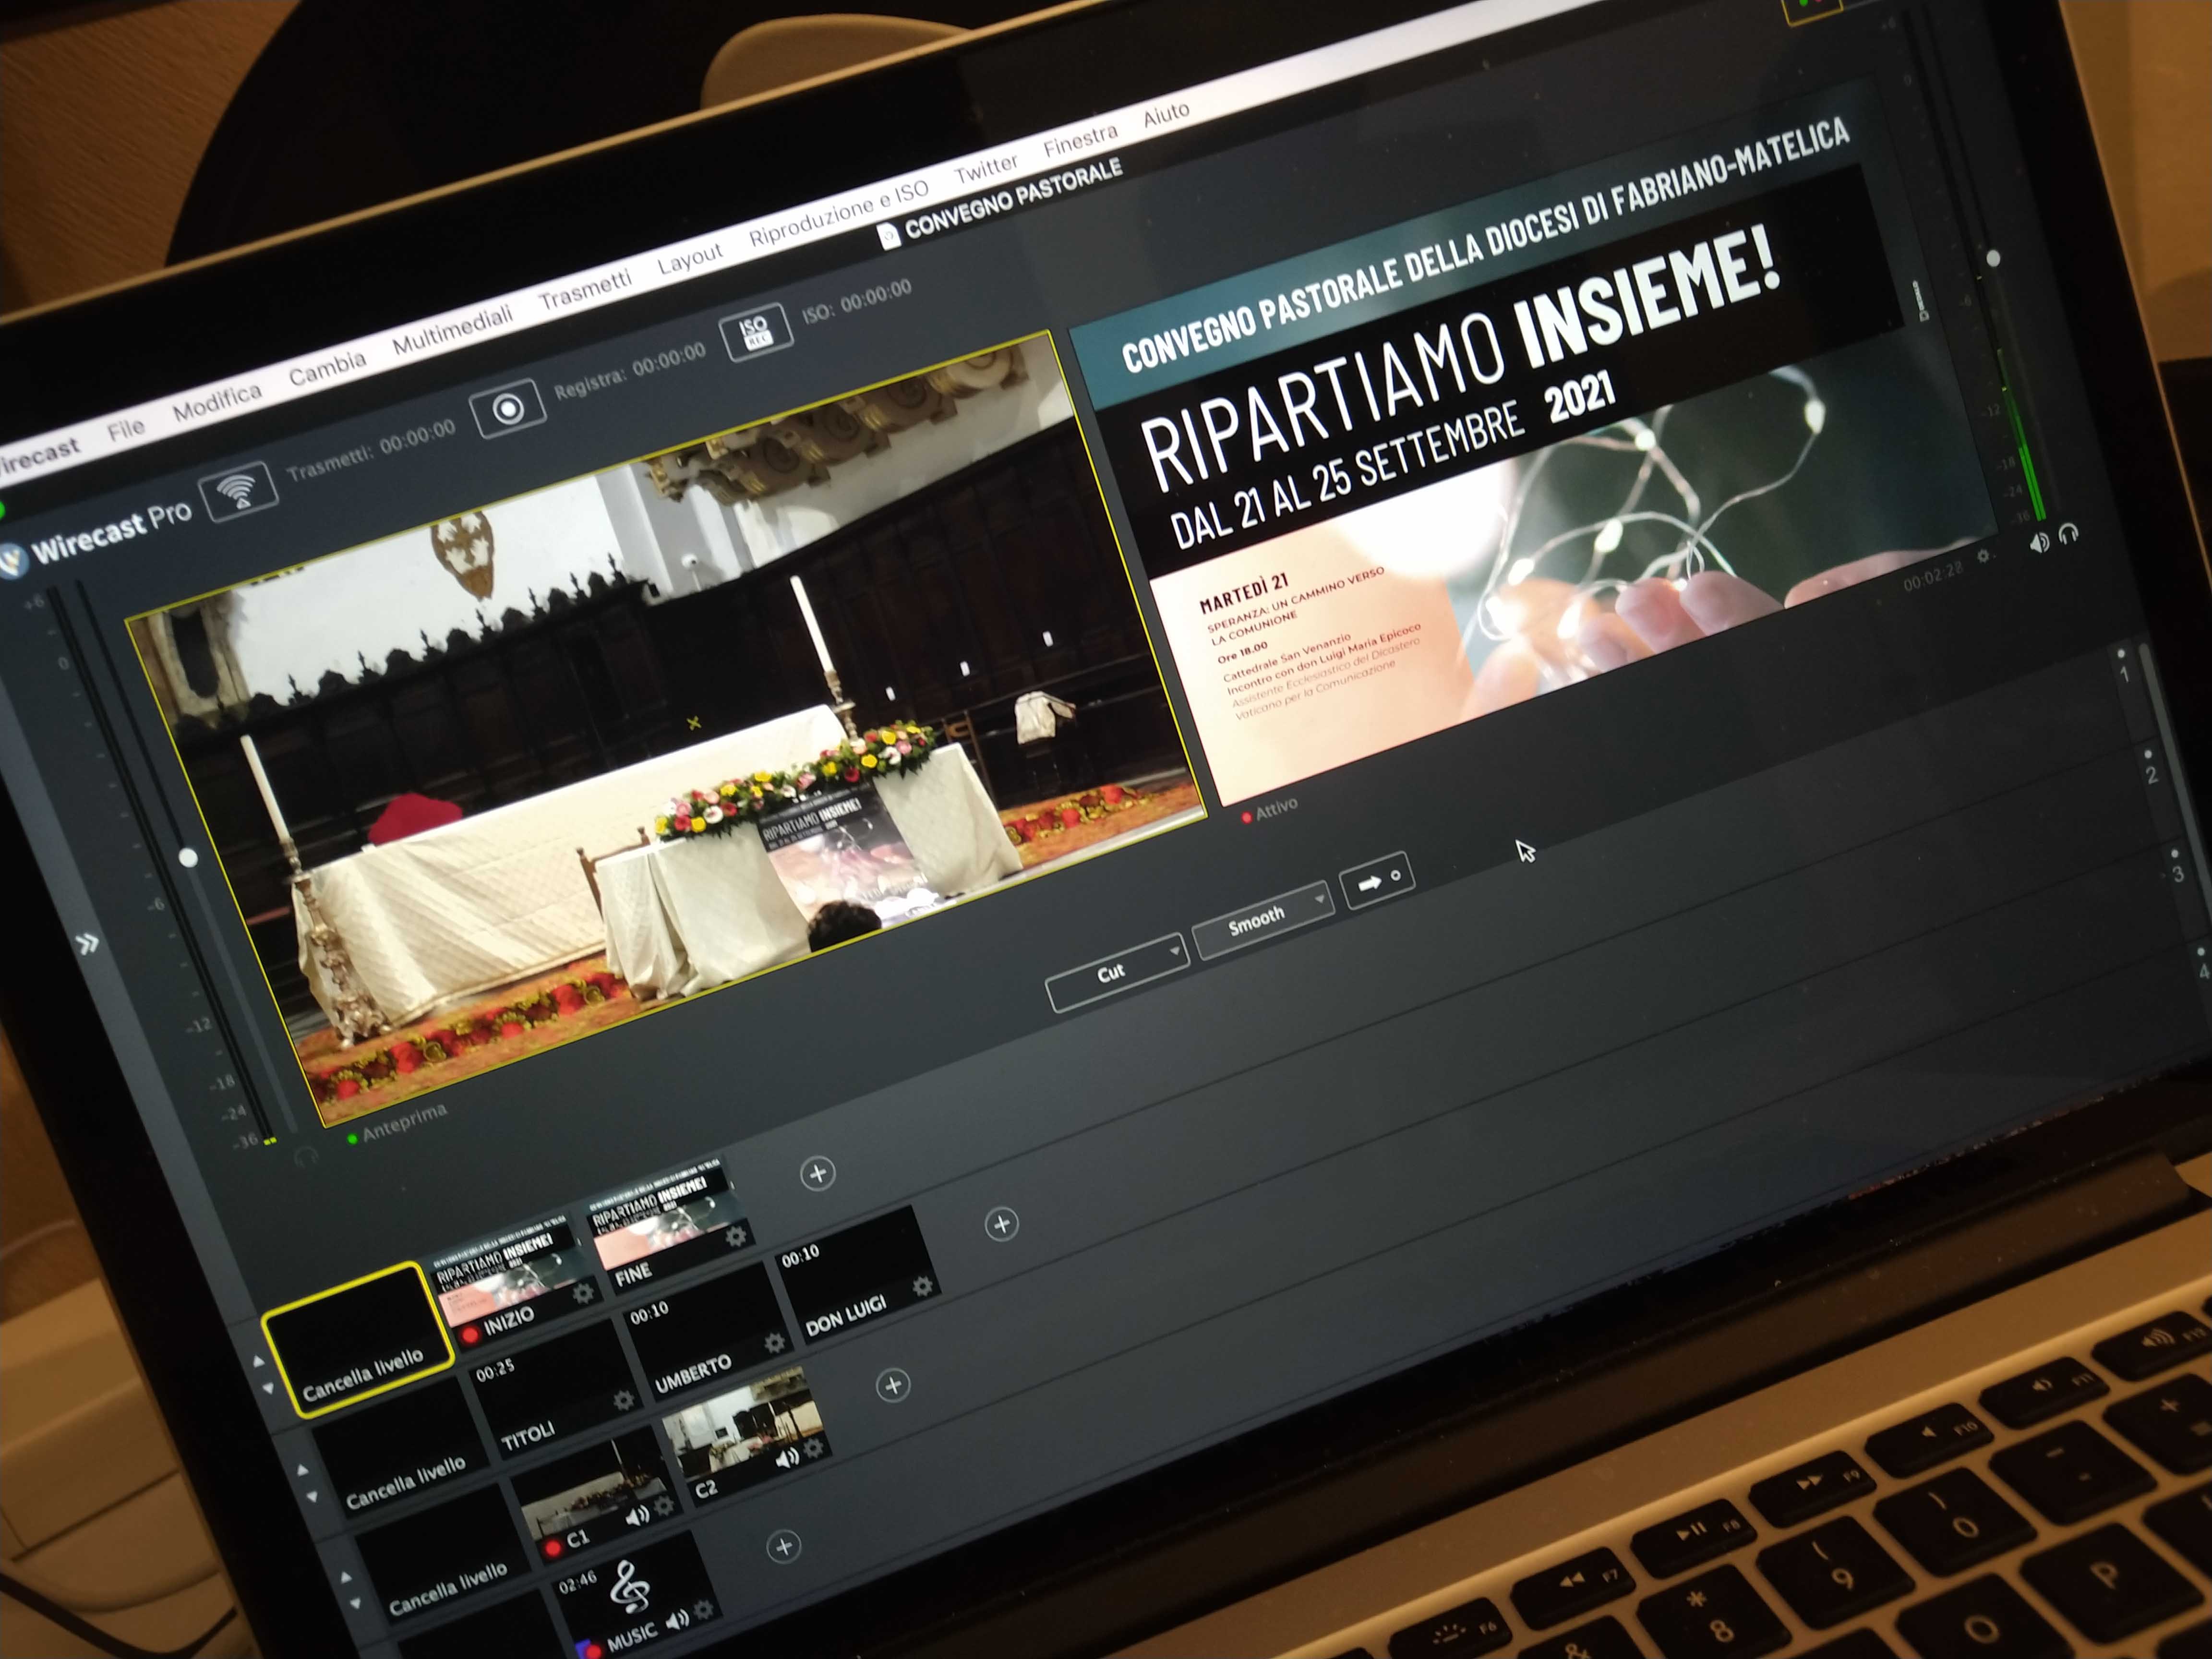
Task: Select the highlighted Cancella livello shot
Action: tap(358, 1339)
